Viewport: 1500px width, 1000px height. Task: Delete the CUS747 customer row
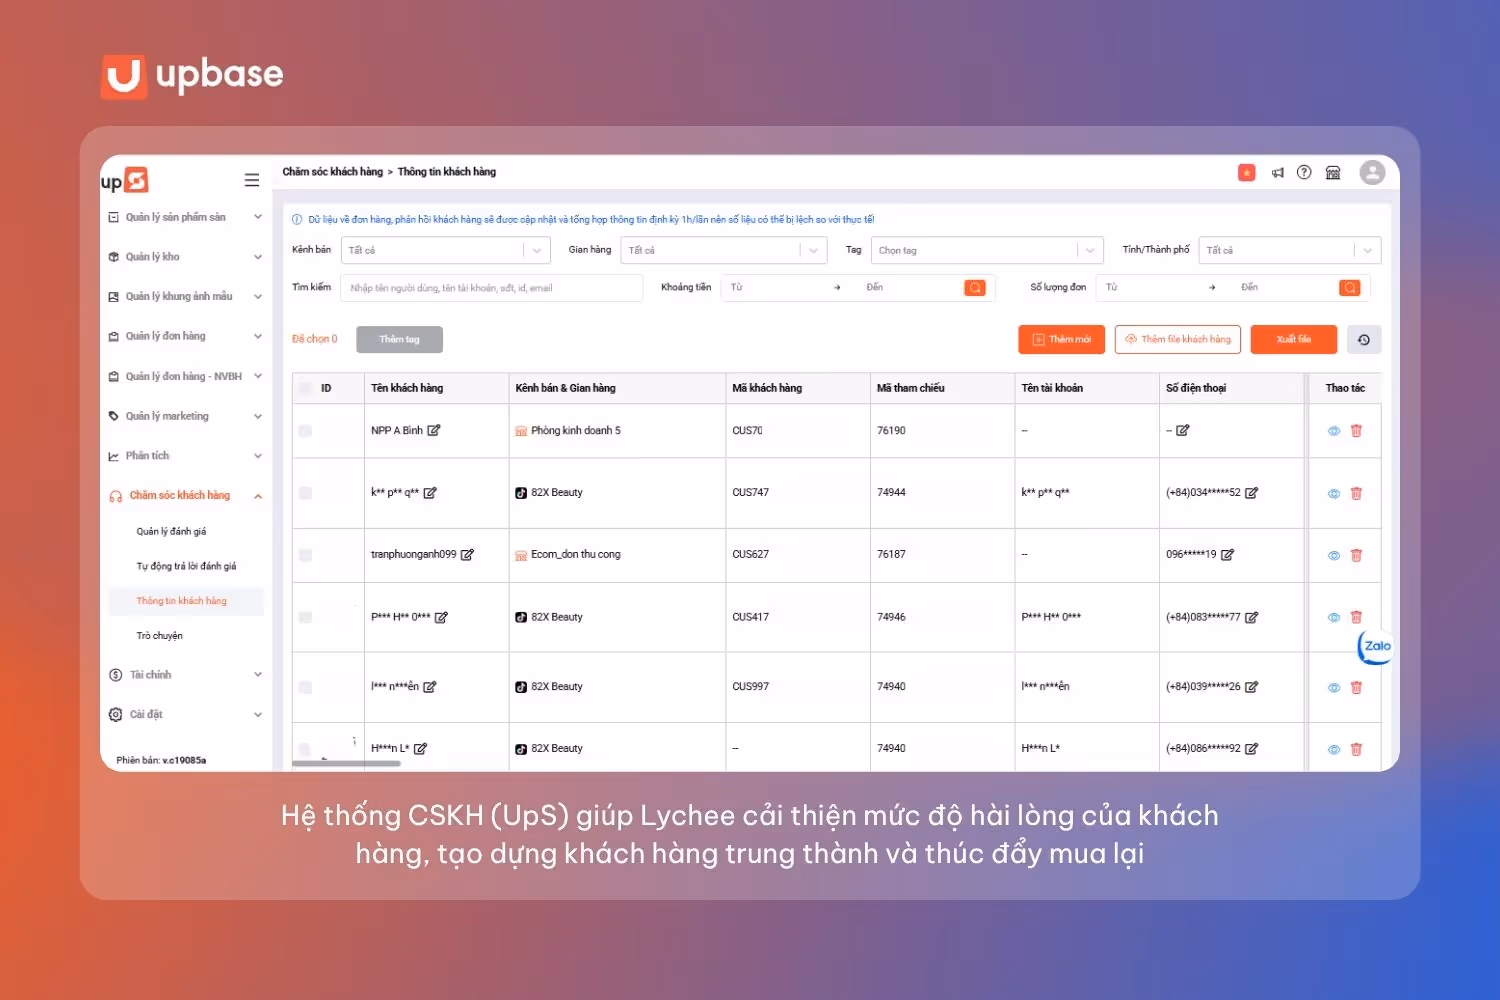1357,493
